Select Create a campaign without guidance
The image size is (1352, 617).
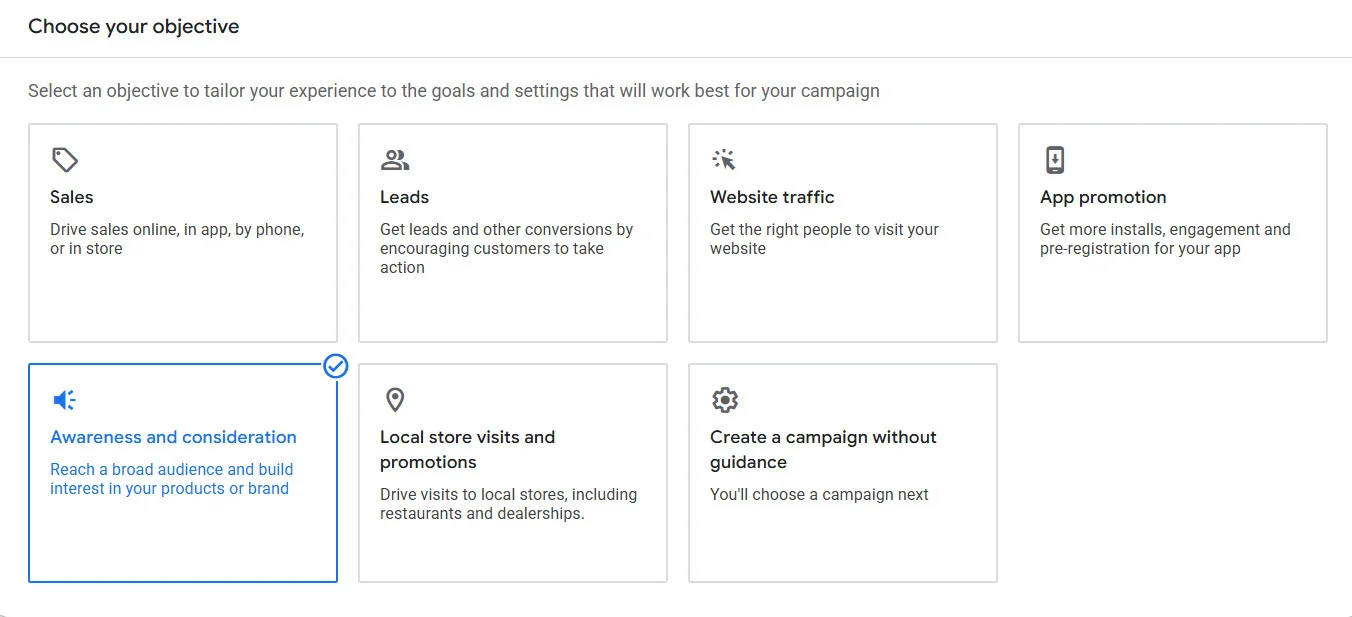point(842,472)
